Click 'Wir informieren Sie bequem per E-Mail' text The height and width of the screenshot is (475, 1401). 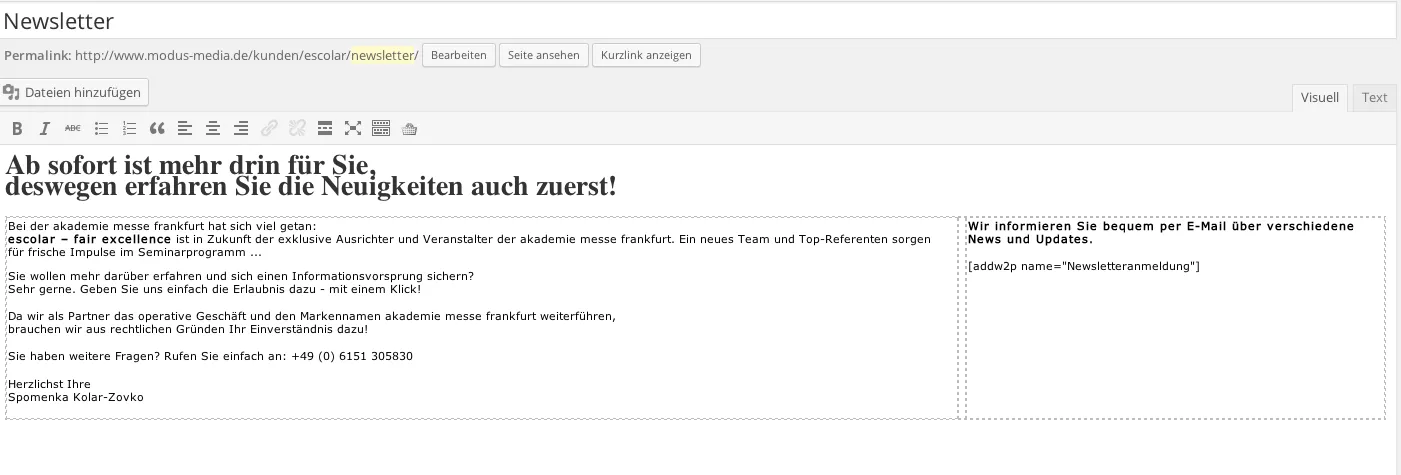tap(1161, 233)
